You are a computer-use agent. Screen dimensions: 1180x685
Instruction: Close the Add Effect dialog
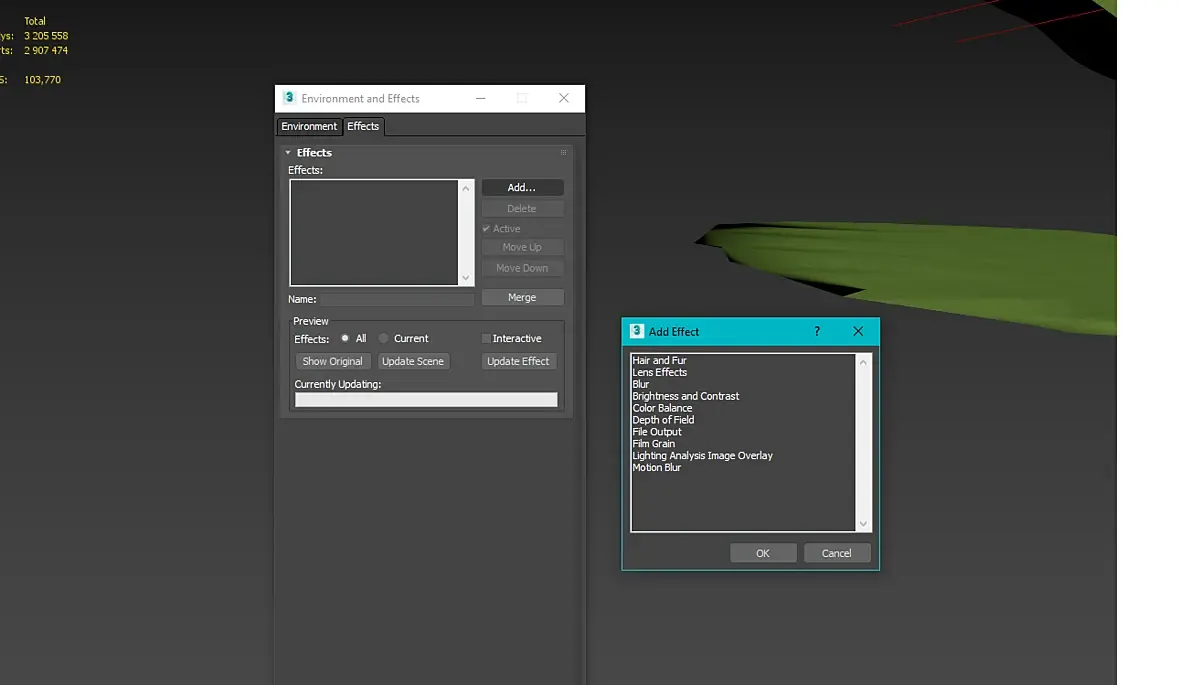858,331
